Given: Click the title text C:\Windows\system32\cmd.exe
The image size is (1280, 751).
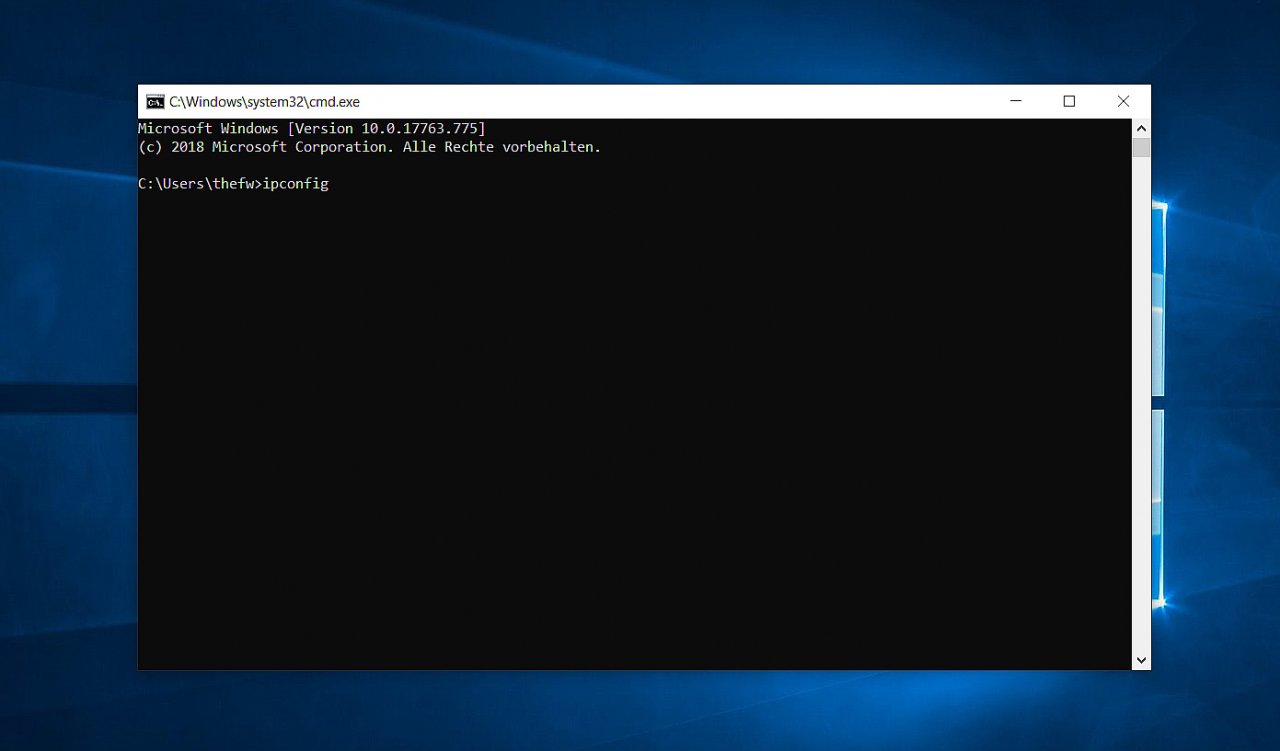Looking at the screenshot, I should pyautogui.click(x=264, y=102).
